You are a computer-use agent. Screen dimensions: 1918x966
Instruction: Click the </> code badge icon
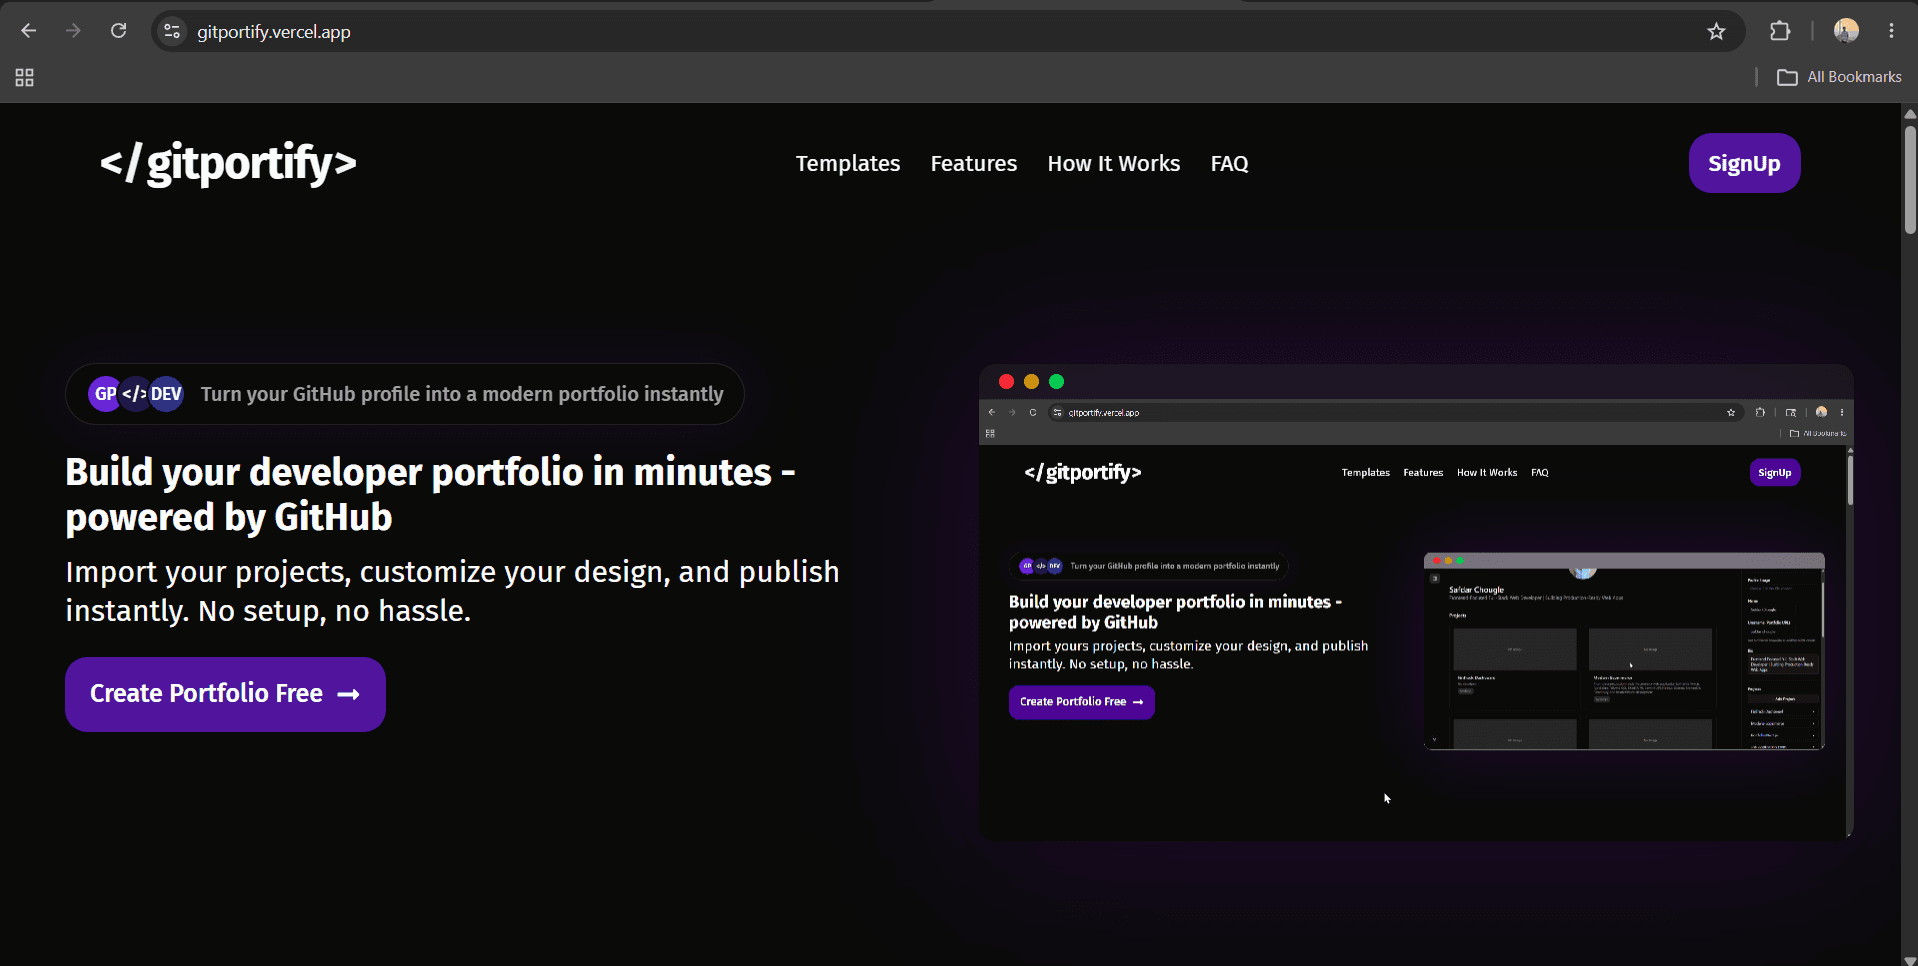135,394
